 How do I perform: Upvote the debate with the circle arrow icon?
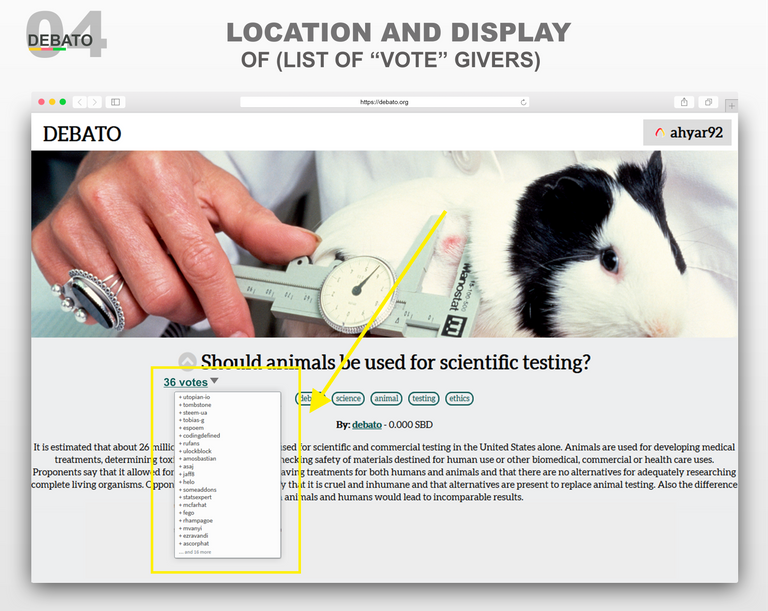(x=187, y=361)
